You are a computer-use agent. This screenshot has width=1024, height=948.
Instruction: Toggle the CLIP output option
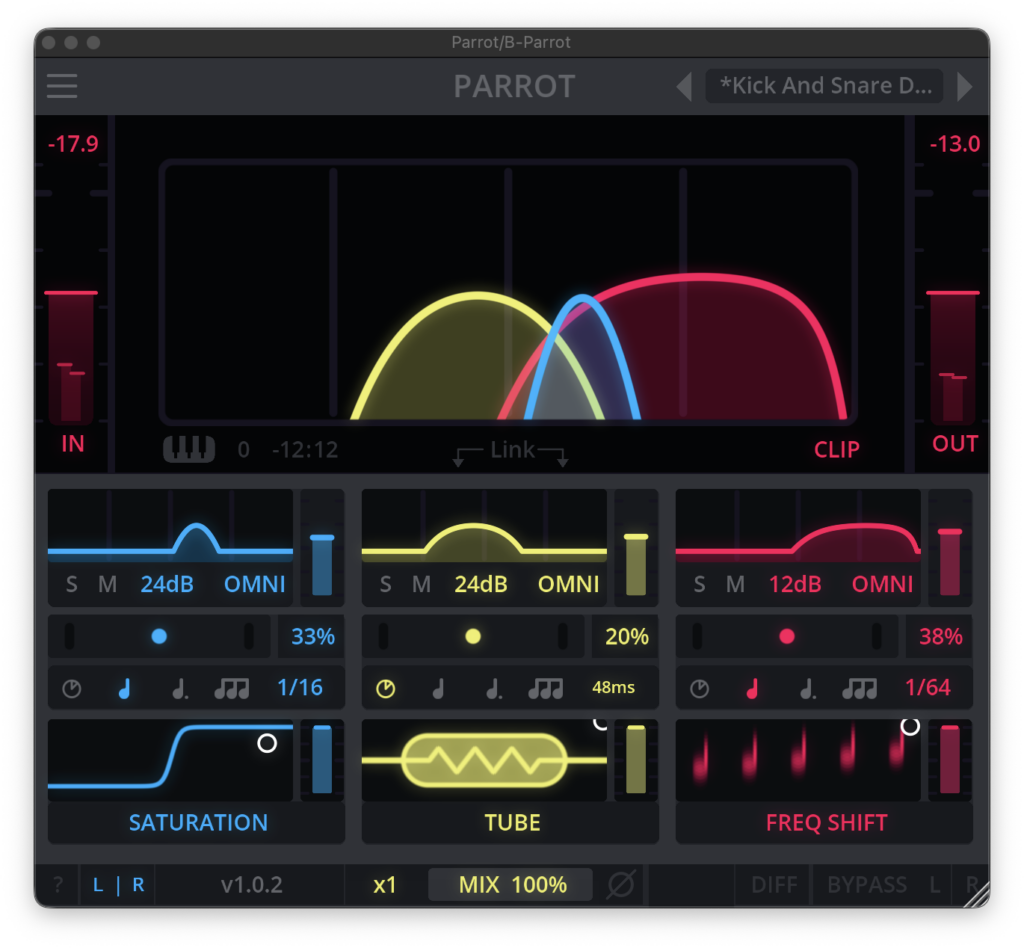tap(837, 449)
